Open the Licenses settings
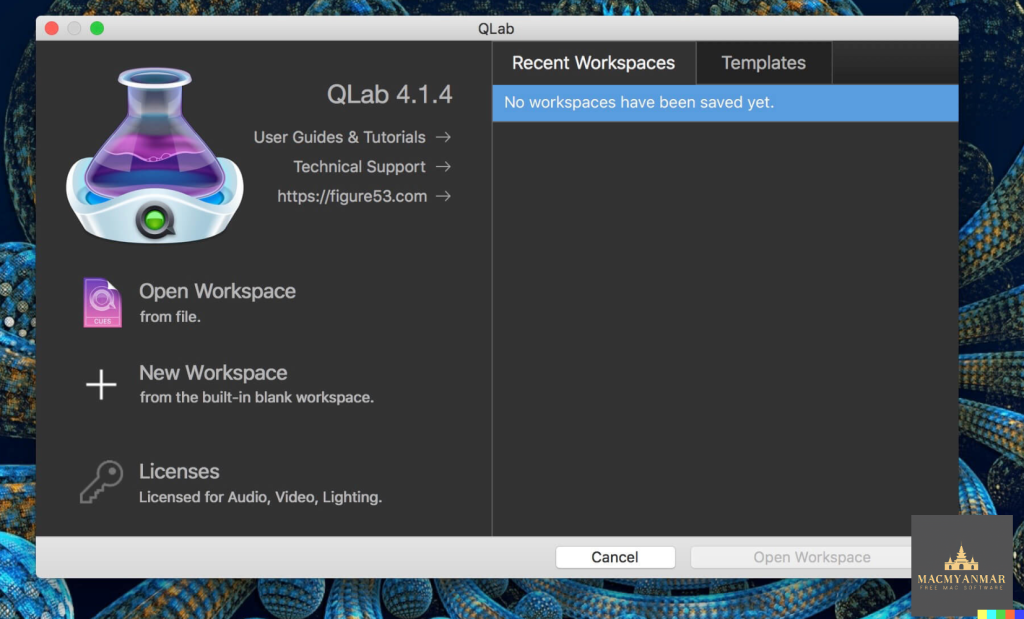This screenshot has height=619, width=1024. 179,471
